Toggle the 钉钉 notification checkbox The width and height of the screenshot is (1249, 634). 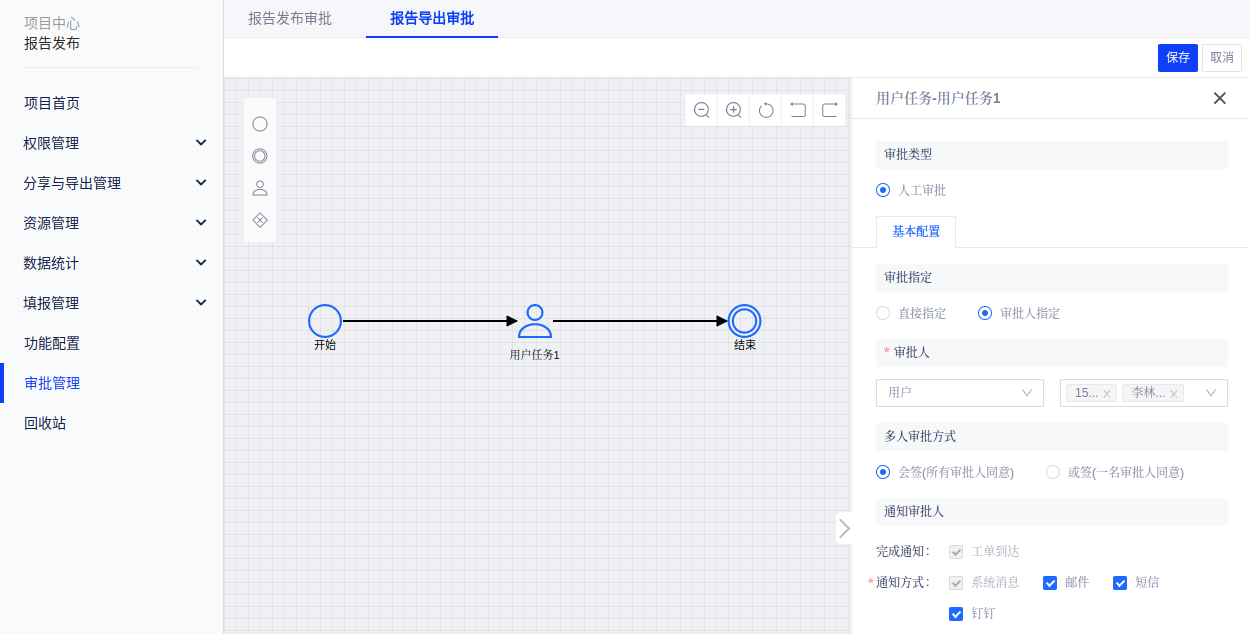(956, 614)
